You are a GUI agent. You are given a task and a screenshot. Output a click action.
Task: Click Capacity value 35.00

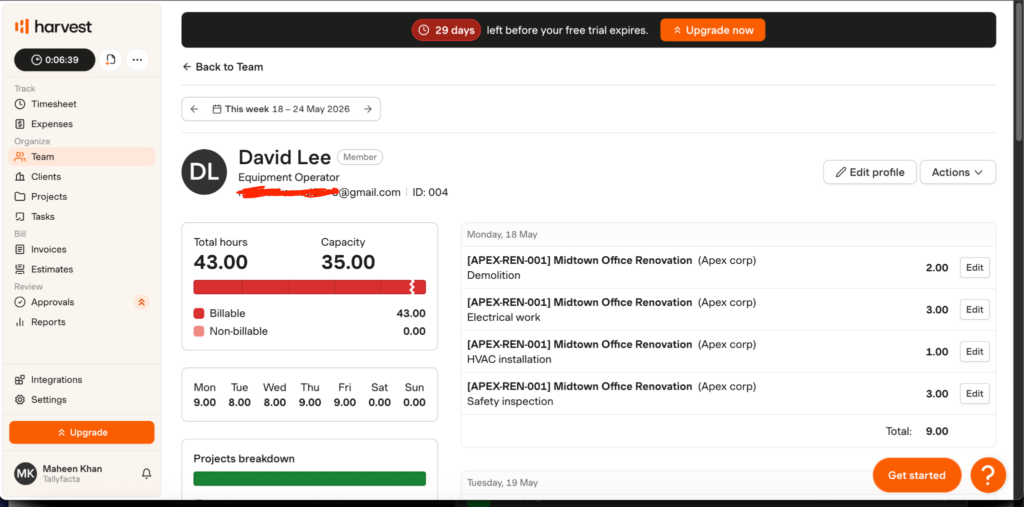point(348,263)
